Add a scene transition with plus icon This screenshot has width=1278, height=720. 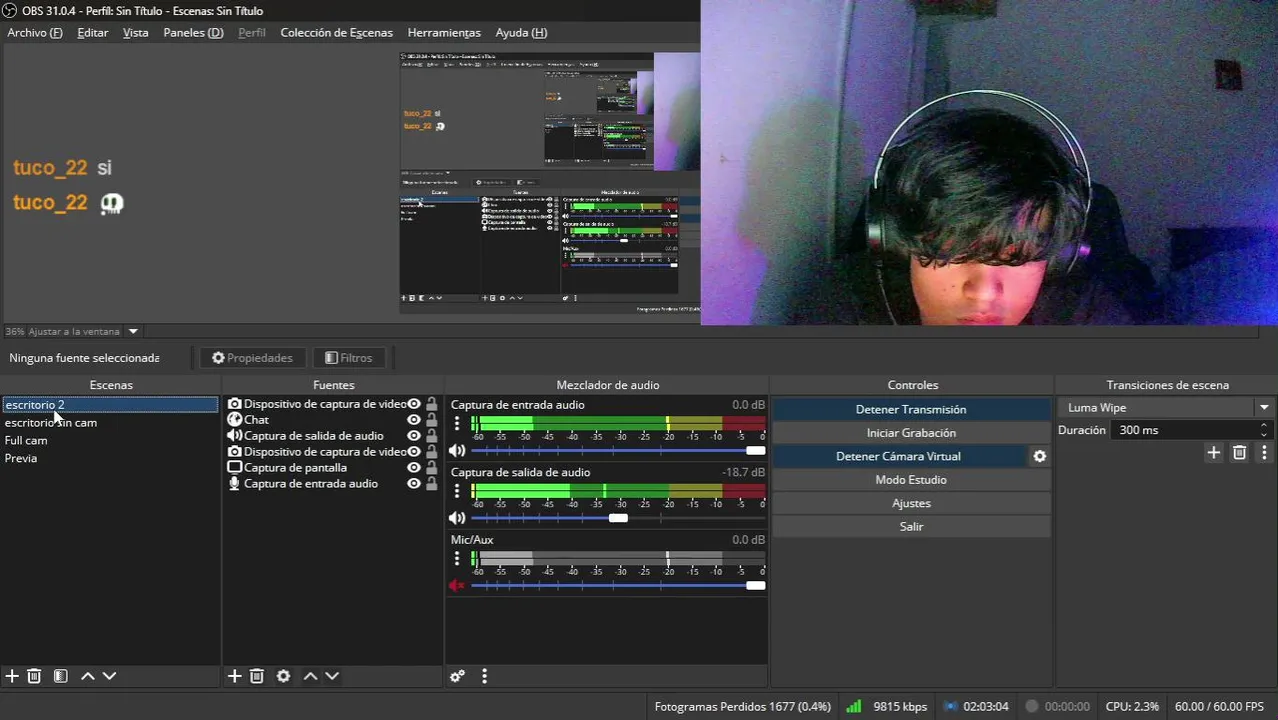pos(1214,453)
